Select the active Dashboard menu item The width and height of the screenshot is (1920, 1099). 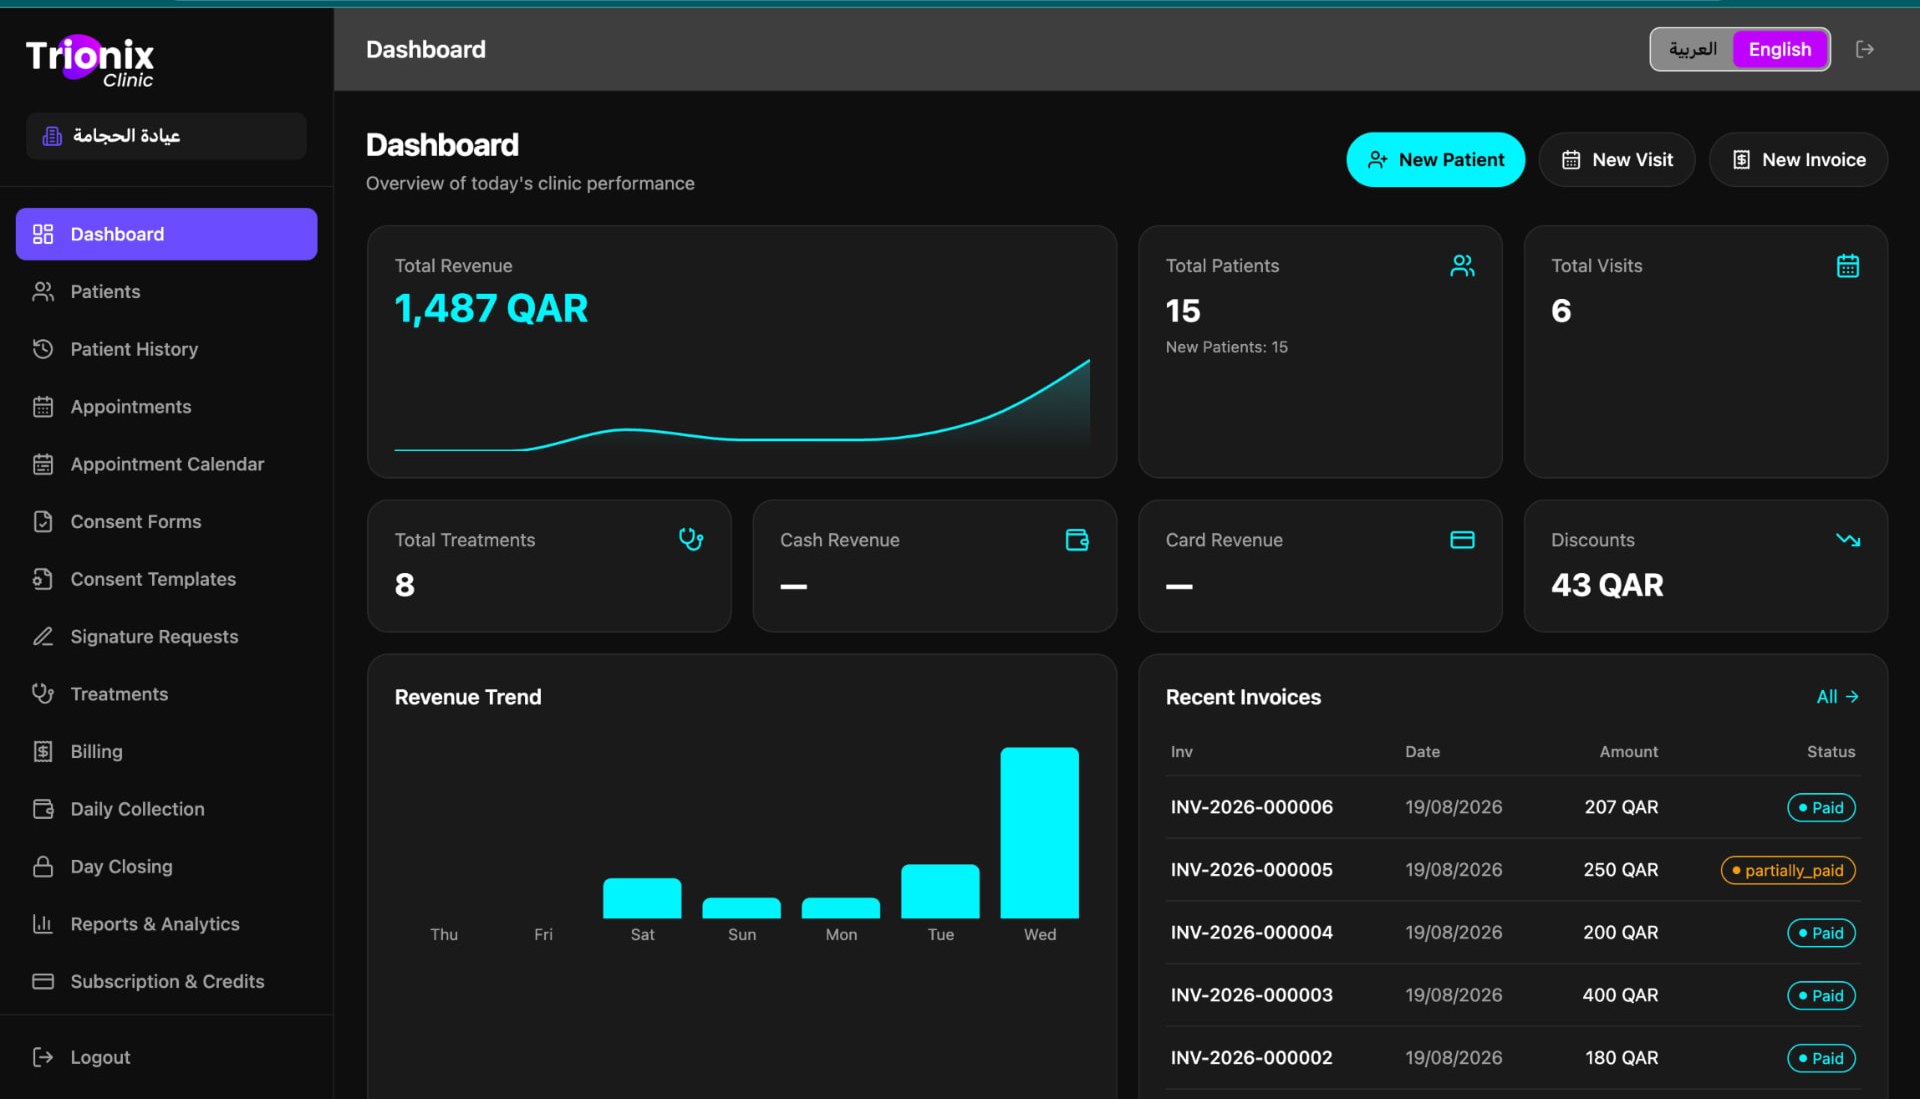click(166, 234)
